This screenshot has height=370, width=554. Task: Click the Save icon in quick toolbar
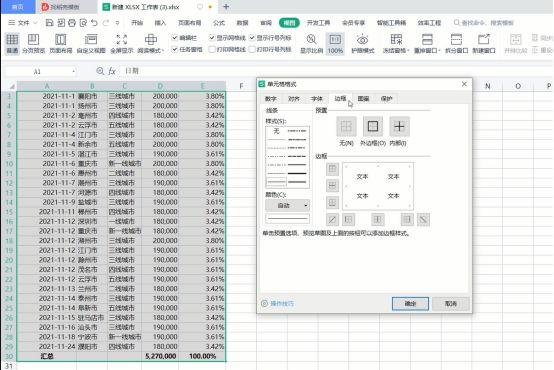tap(49, 23)
